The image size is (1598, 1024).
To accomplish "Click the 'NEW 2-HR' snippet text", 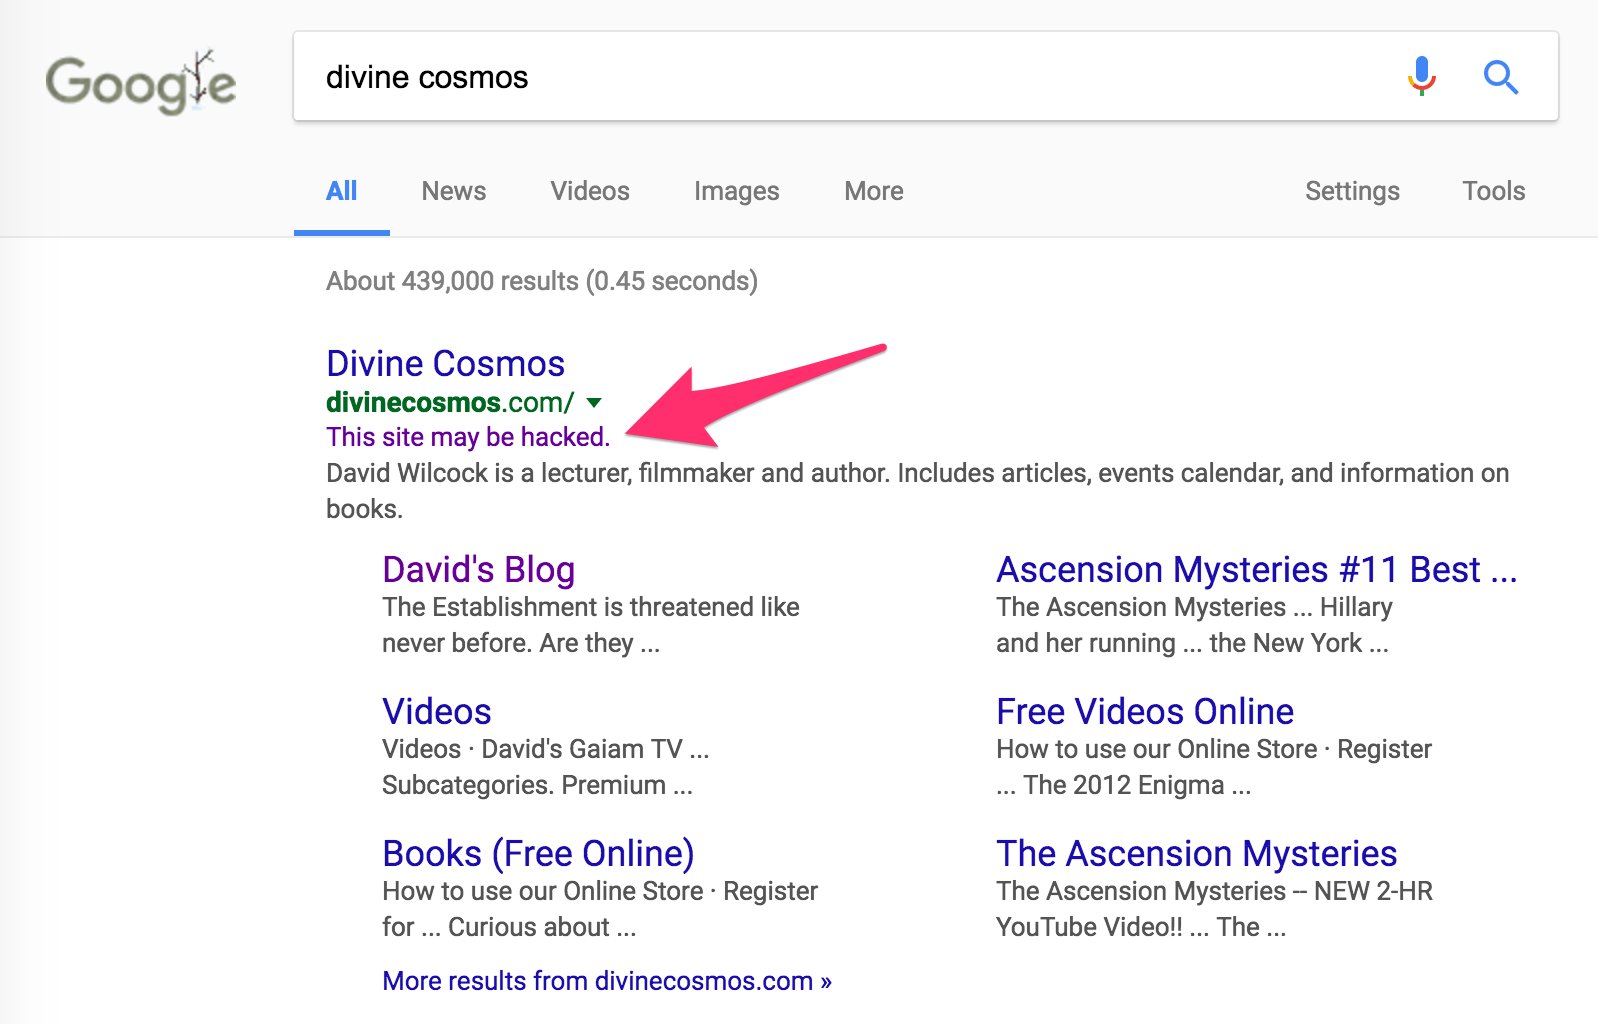I will click(x=1373, y=891).
